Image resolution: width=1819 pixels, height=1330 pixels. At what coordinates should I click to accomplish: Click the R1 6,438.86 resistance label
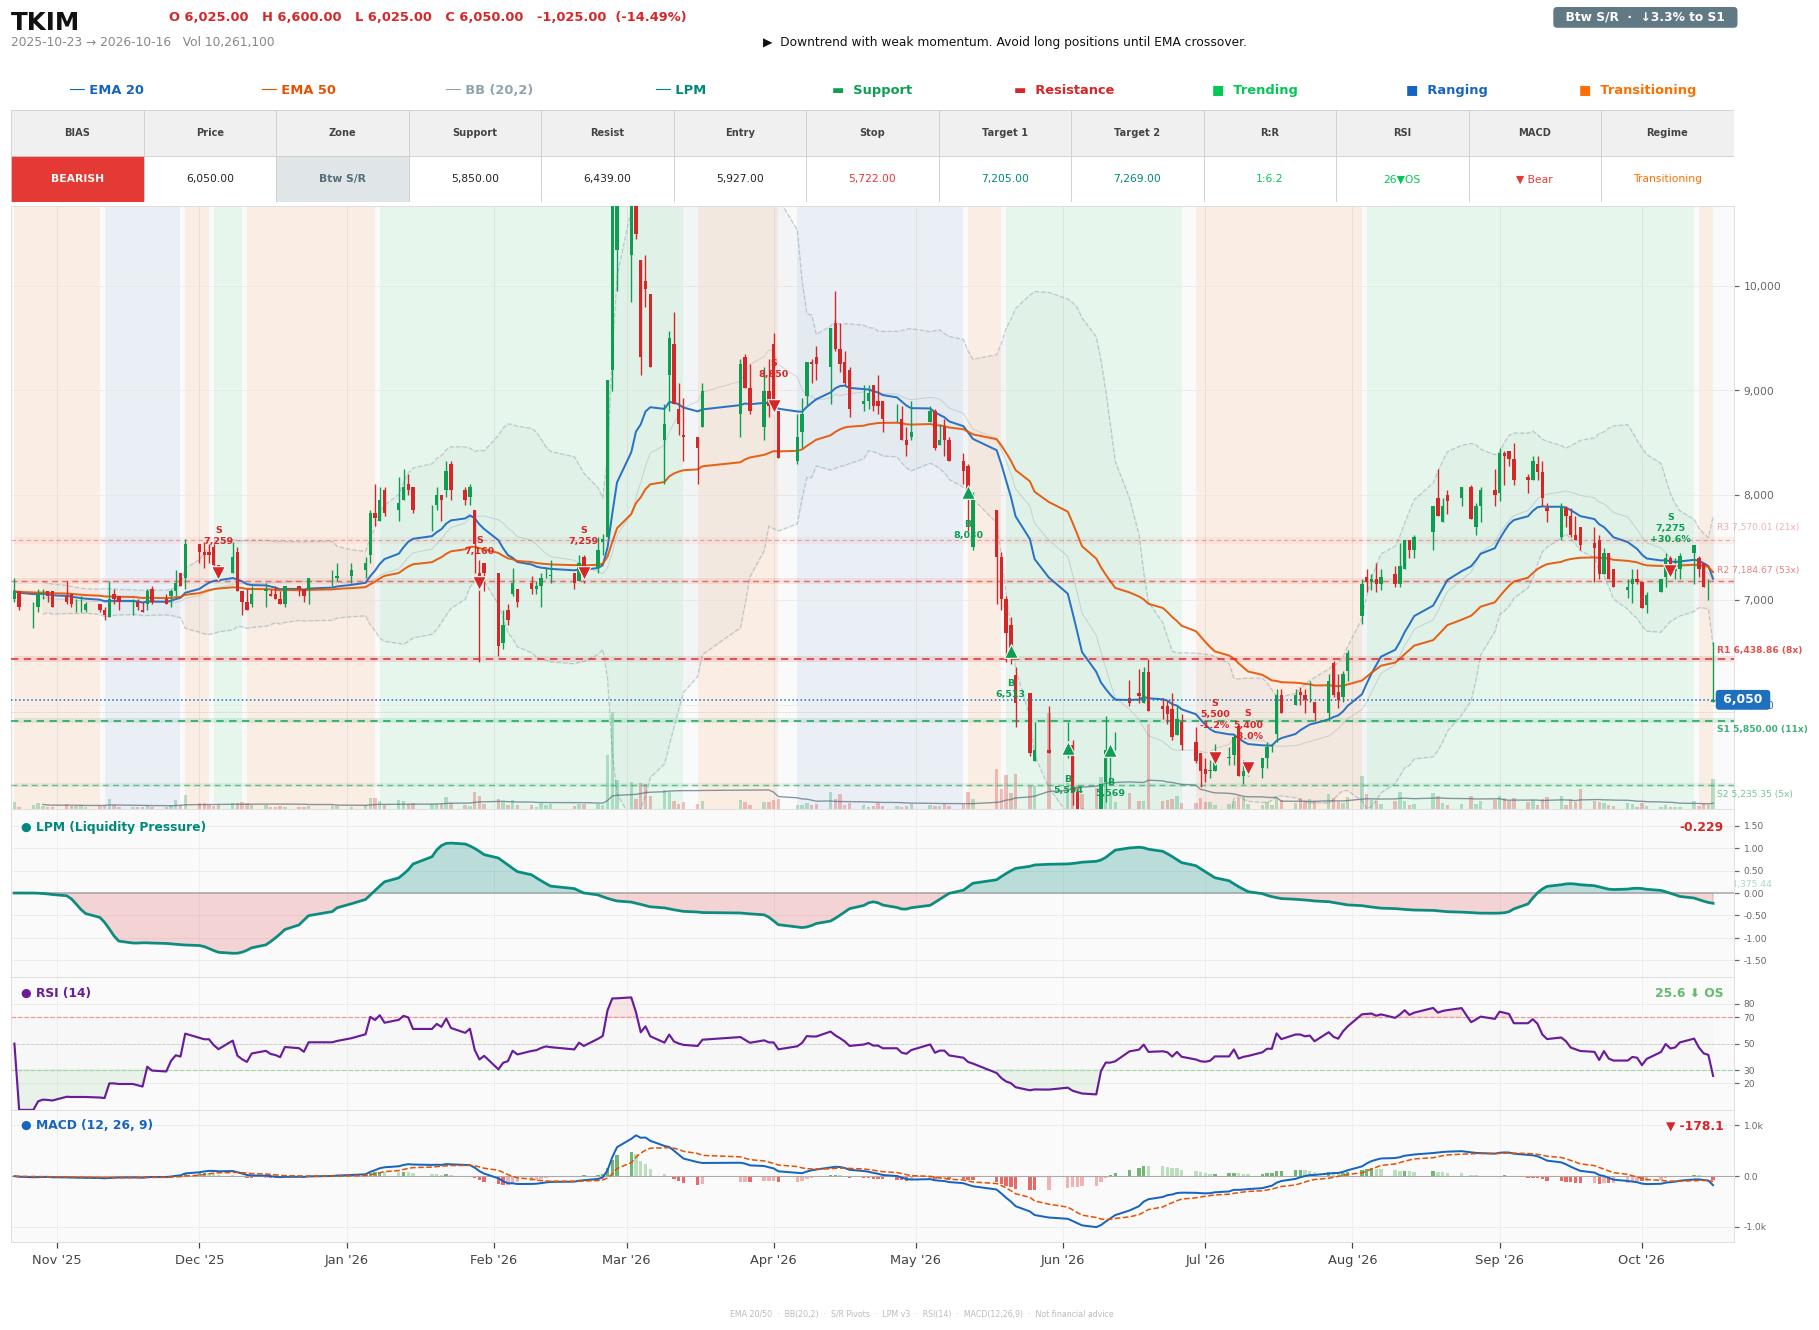point(1759,650)
